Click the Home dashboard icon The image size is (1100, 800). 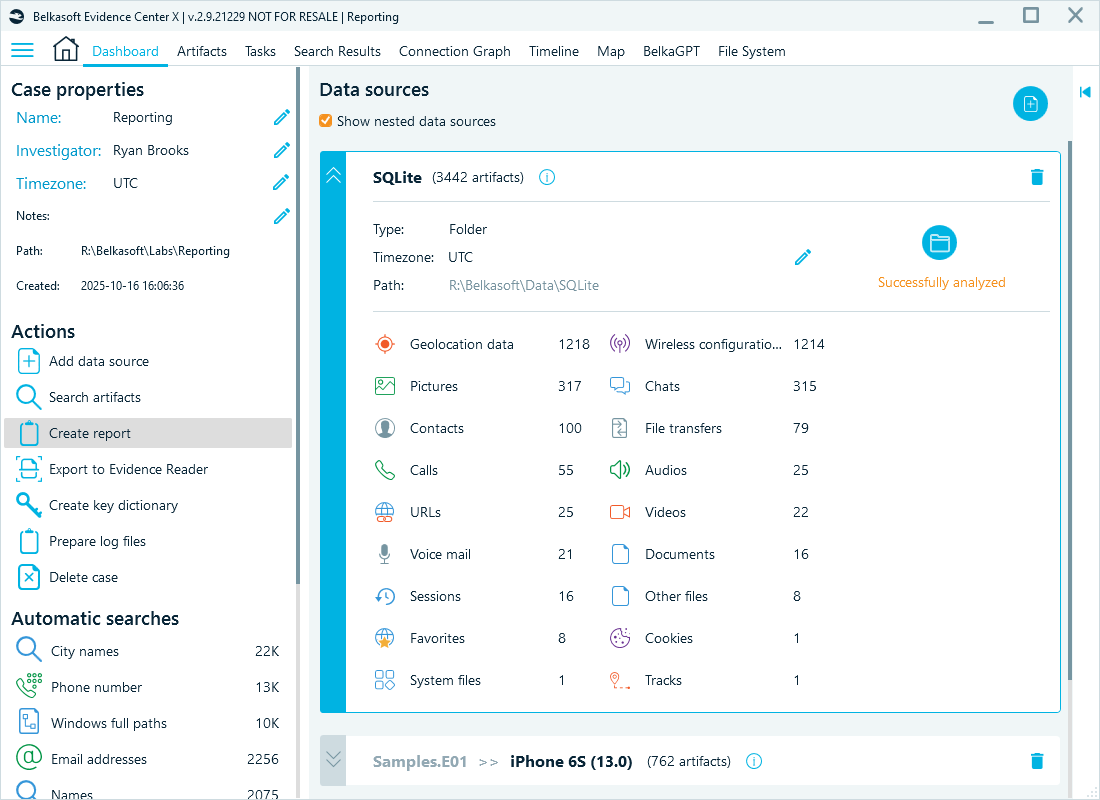tap(65, 48)
